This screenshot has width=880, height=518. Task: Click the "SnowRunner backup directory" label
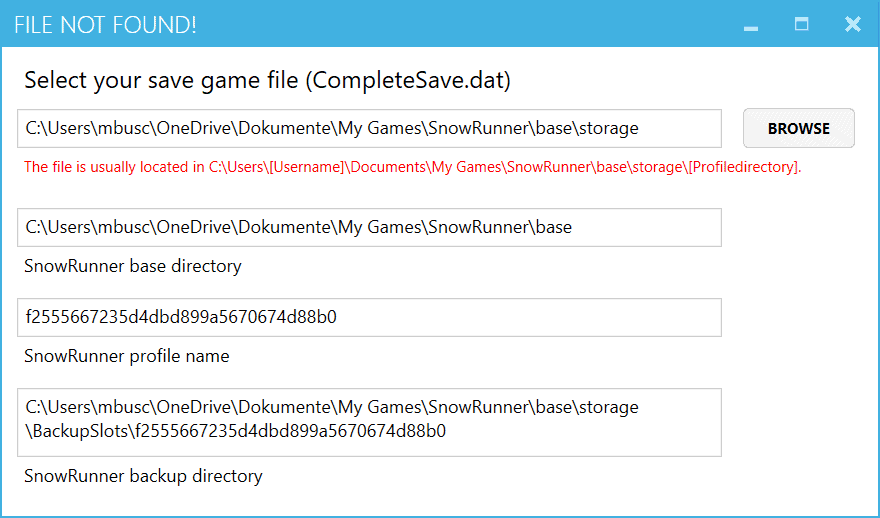[x=143, y=476]
